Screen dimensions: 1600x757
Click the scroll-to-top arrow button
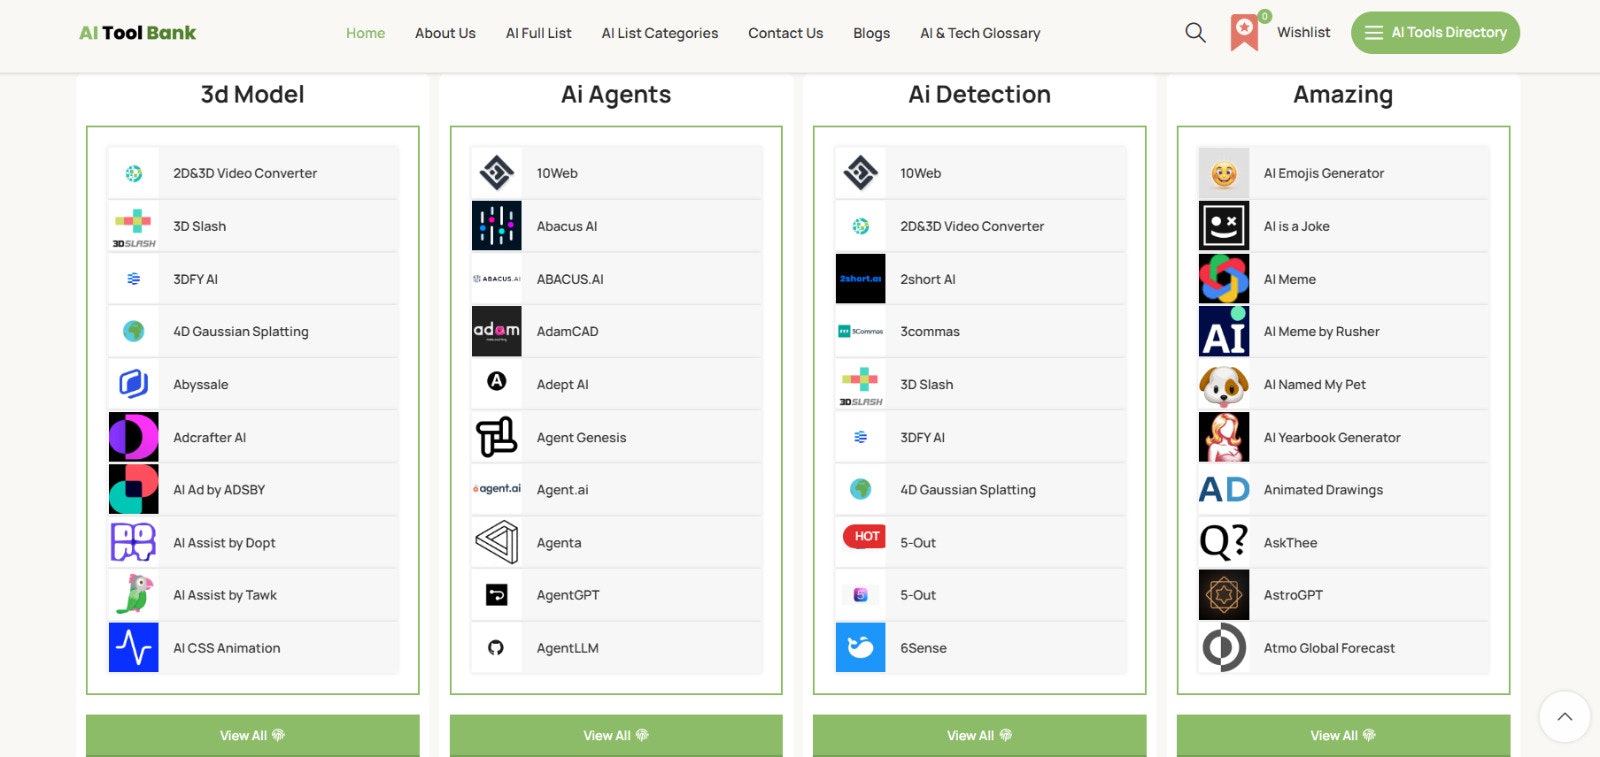coord(1565,717)
